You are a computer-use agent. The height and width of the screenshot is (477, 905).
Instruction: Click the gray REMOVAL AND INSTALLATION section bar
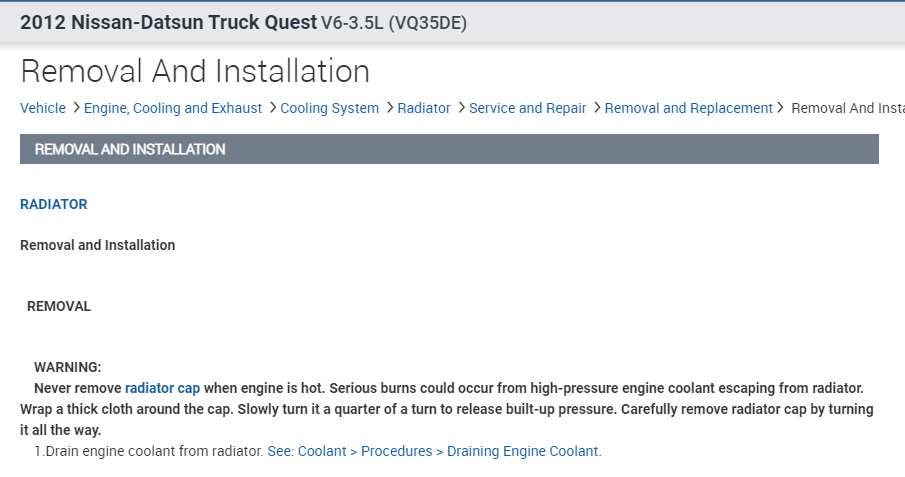click(x=449, y=149)
